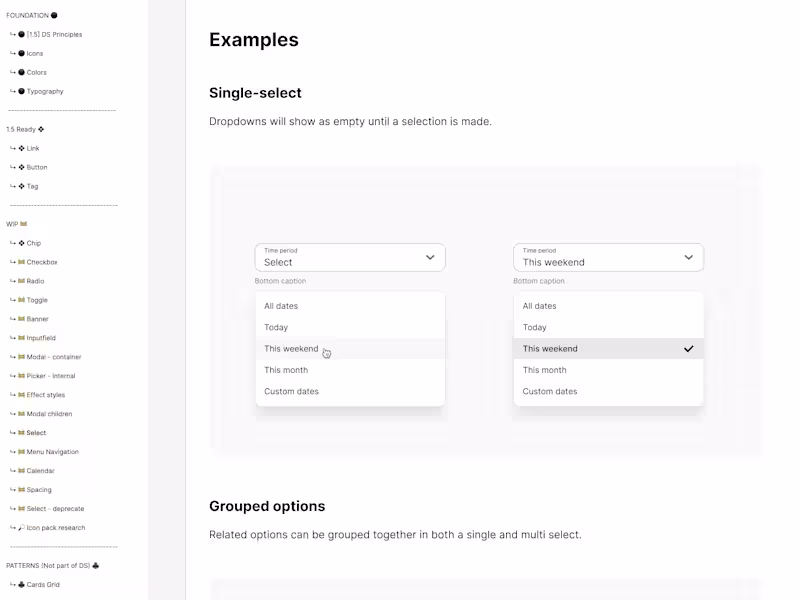
Task: Open the Cards Grid pattern page
Action: coord(42,584)
